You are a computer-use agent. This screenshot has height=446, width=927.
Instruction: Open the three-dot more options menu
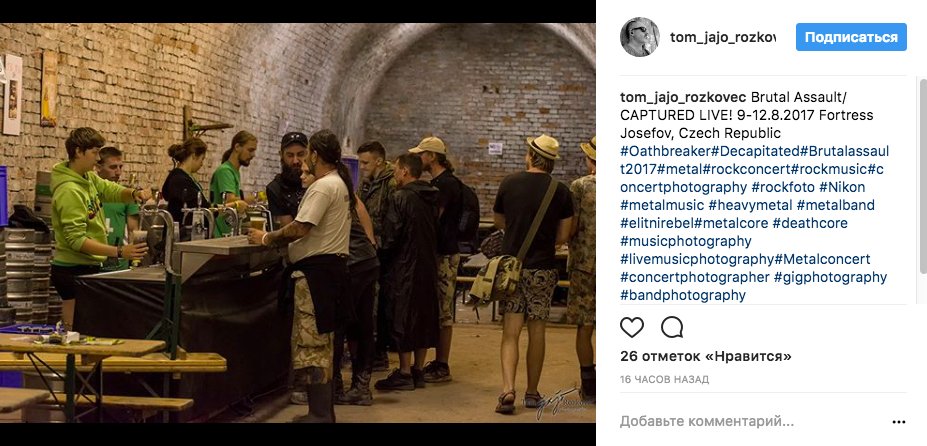point(899,422)
